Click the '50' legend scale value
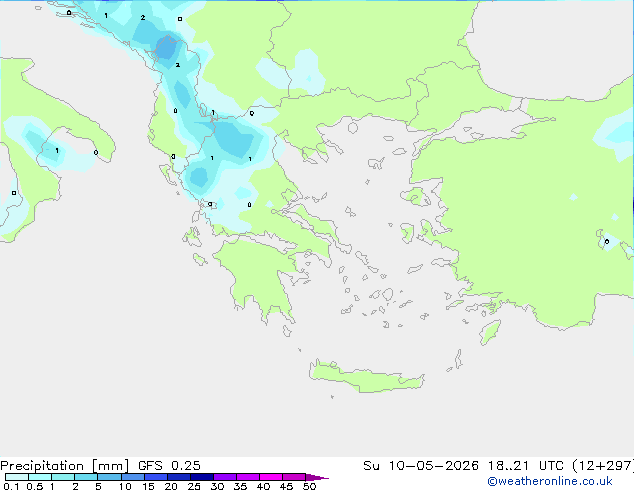This screenshot has height=490, width=634. (309, 486)
